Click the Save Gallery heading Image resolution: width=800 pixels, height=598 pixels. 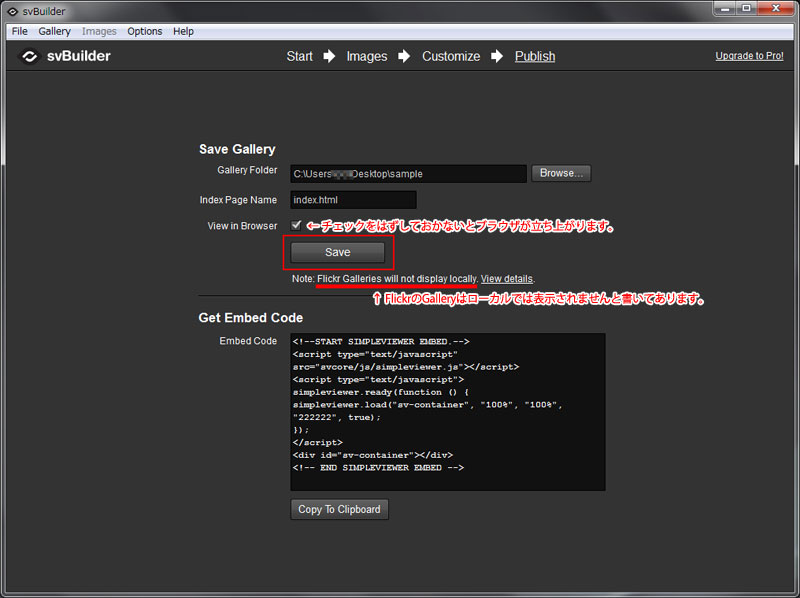237,149
